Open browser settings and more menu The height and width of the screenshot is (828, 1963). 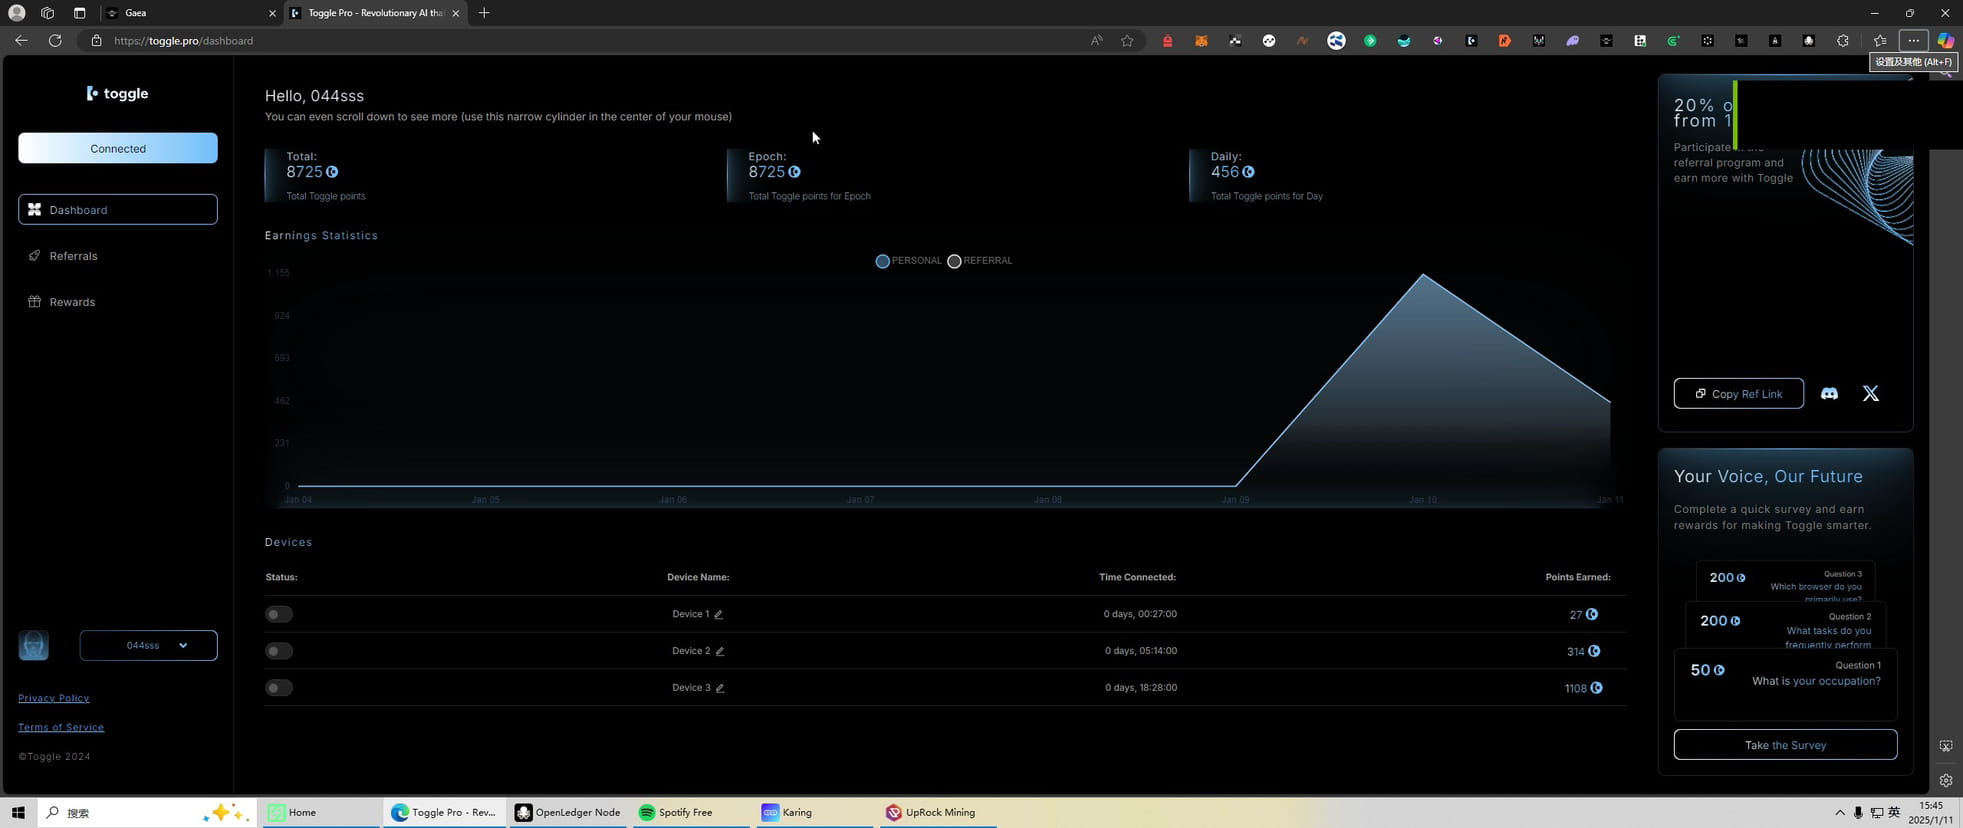click(x=1913, y=41)
